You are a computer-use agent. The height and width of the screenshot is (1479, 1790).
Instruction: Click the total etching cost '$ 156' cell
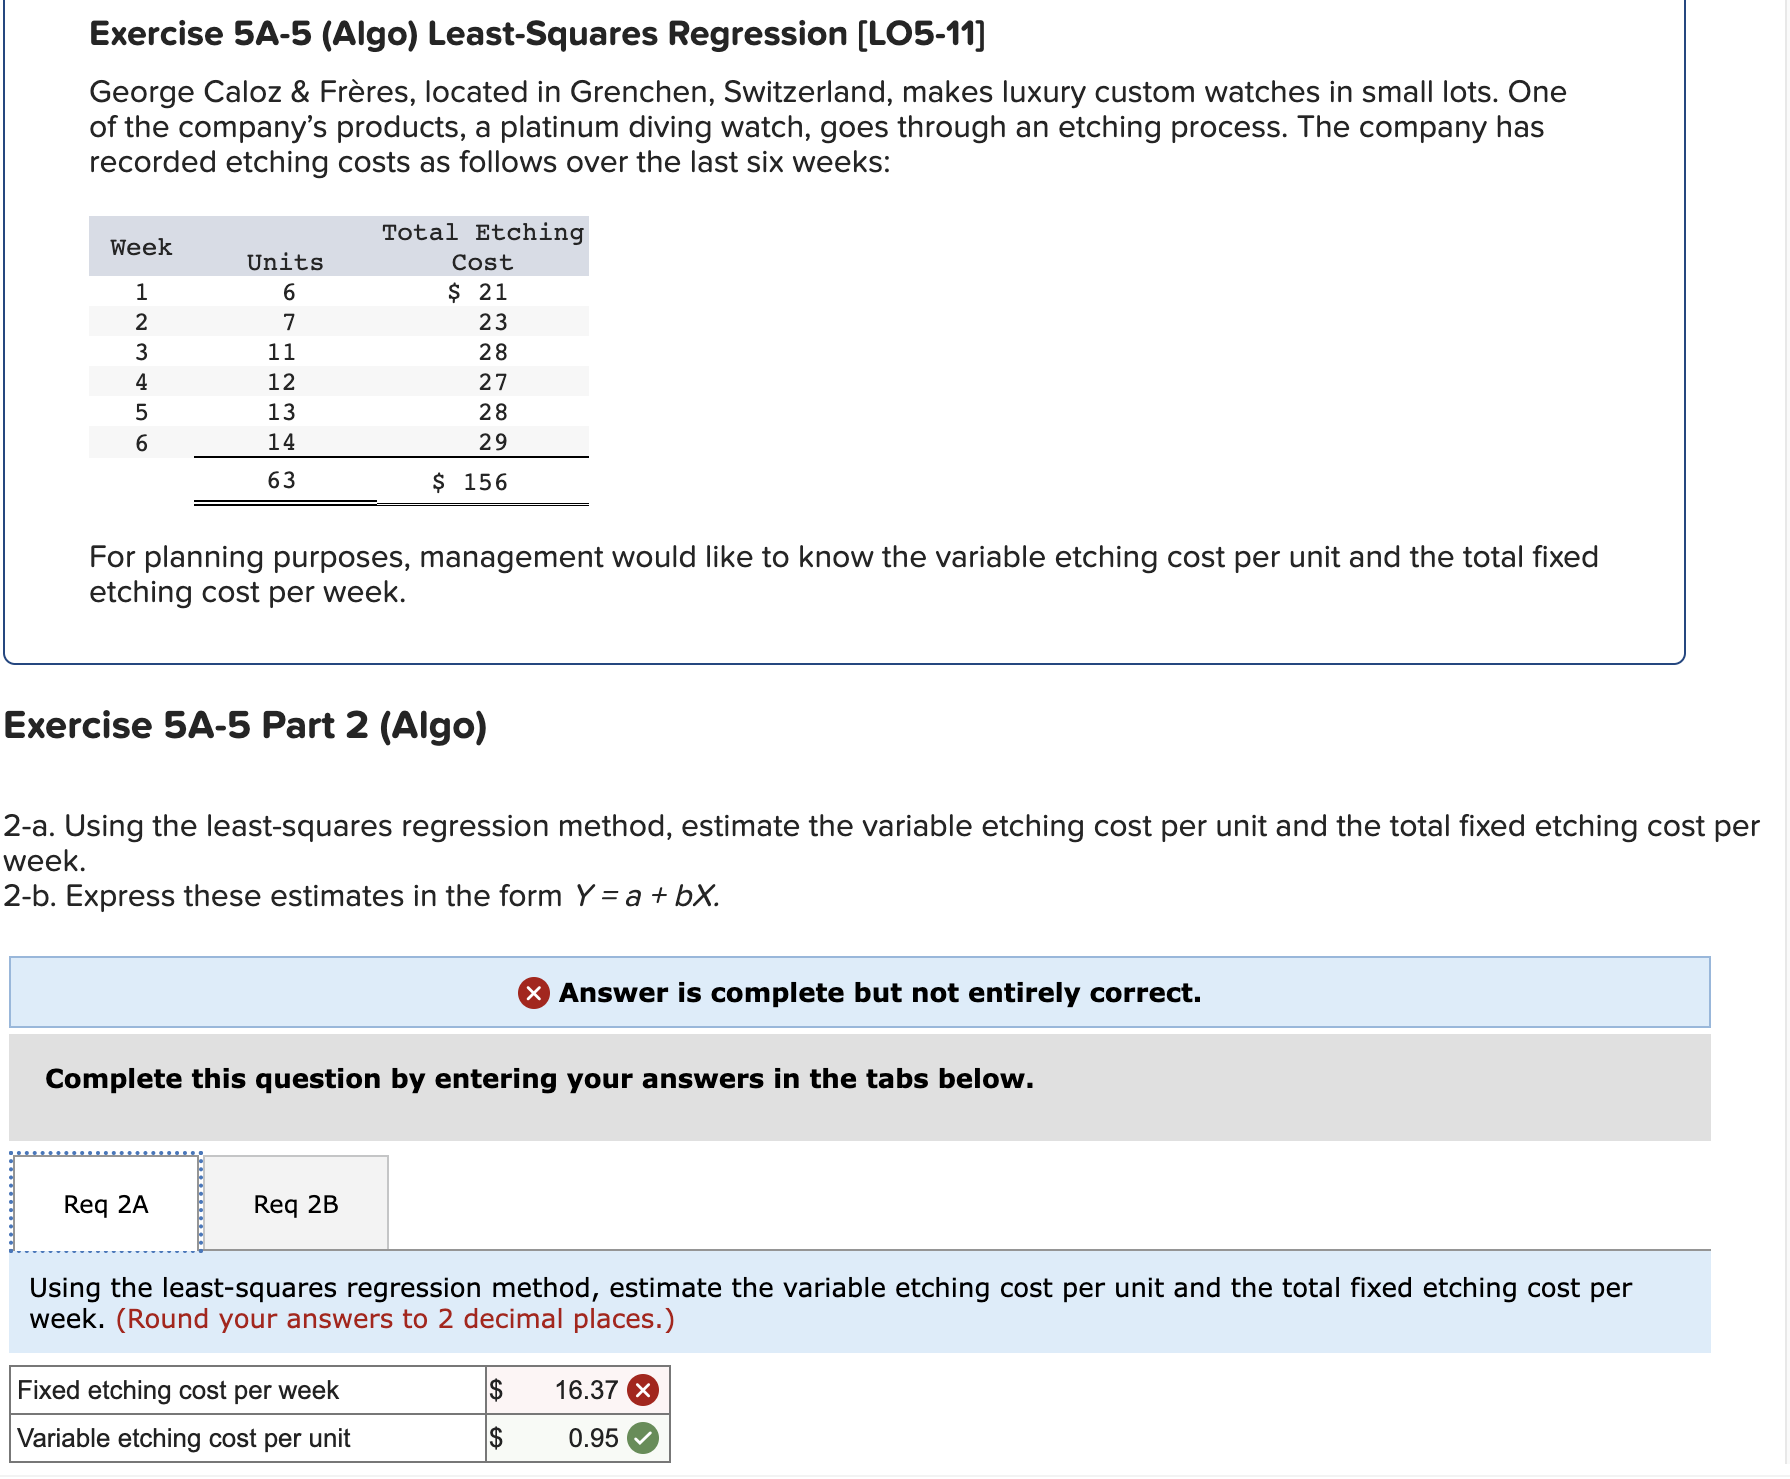470,482
